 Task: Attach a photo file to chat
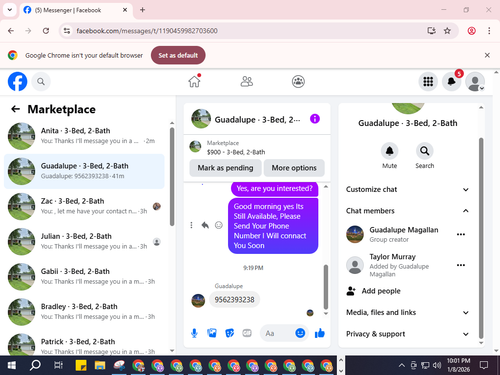(x=212, y=333)
